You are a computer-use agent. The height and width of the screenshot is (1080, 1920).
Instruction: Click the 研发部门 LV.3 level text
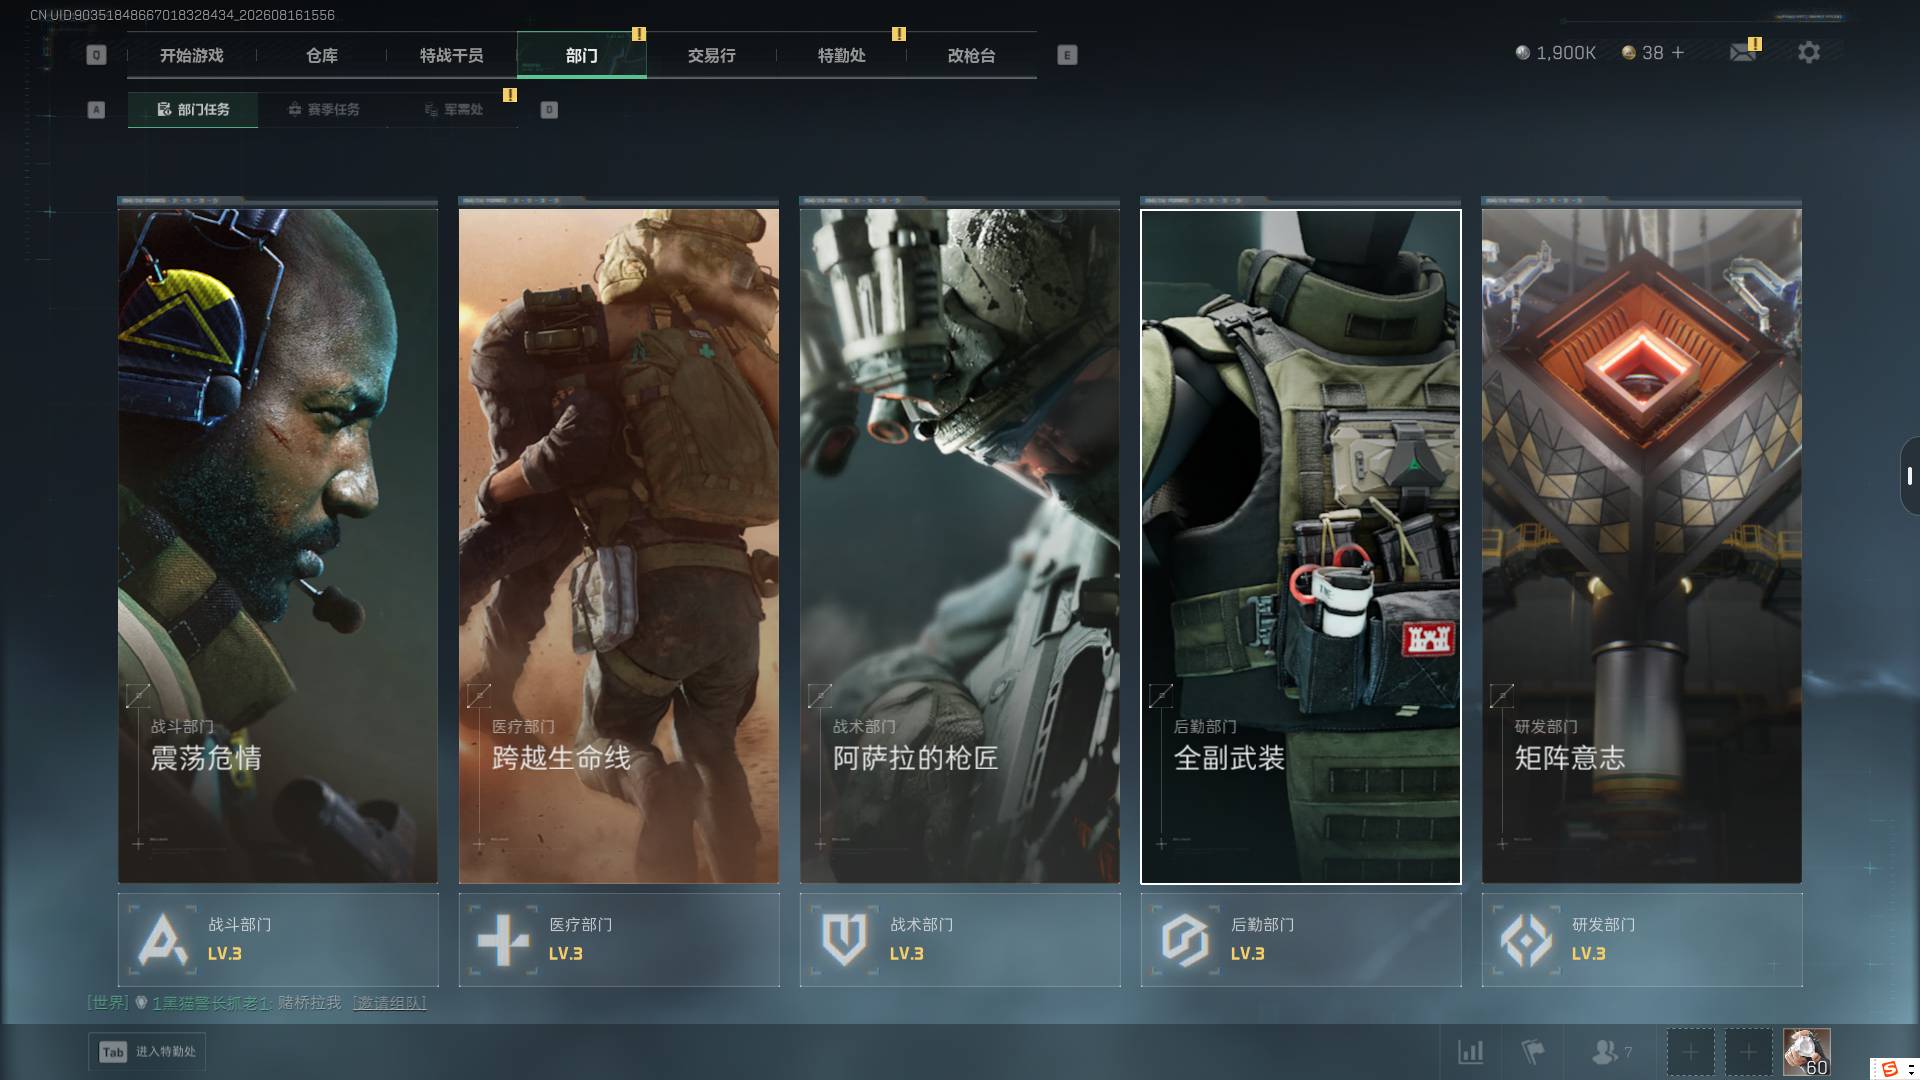(x=1589, y=954)
